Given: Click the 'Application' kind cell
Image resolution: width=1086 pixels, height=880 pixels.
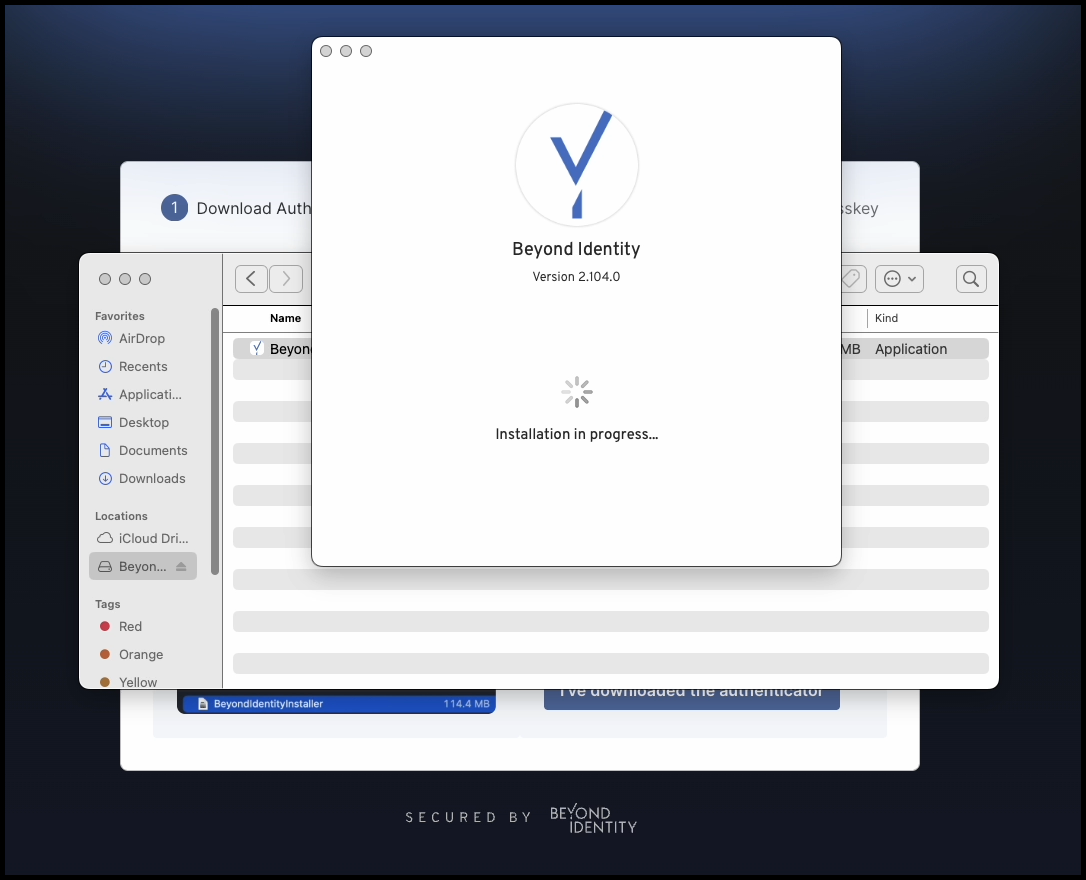Looking at the screenshot, I should [910, 349].
